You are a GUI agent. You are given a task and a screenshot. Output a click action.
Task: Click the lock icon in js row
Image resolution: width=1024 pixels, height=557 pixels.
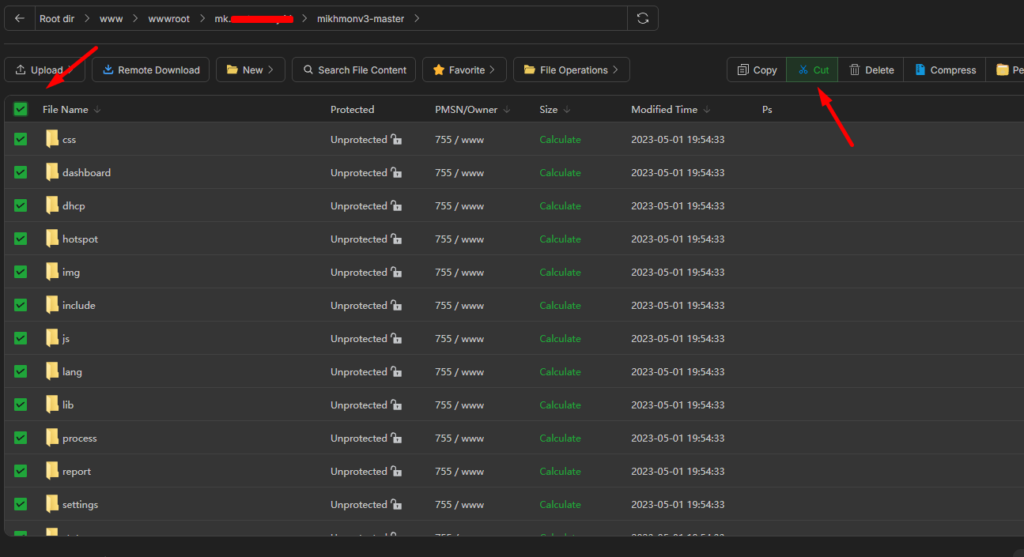(396, 338)
